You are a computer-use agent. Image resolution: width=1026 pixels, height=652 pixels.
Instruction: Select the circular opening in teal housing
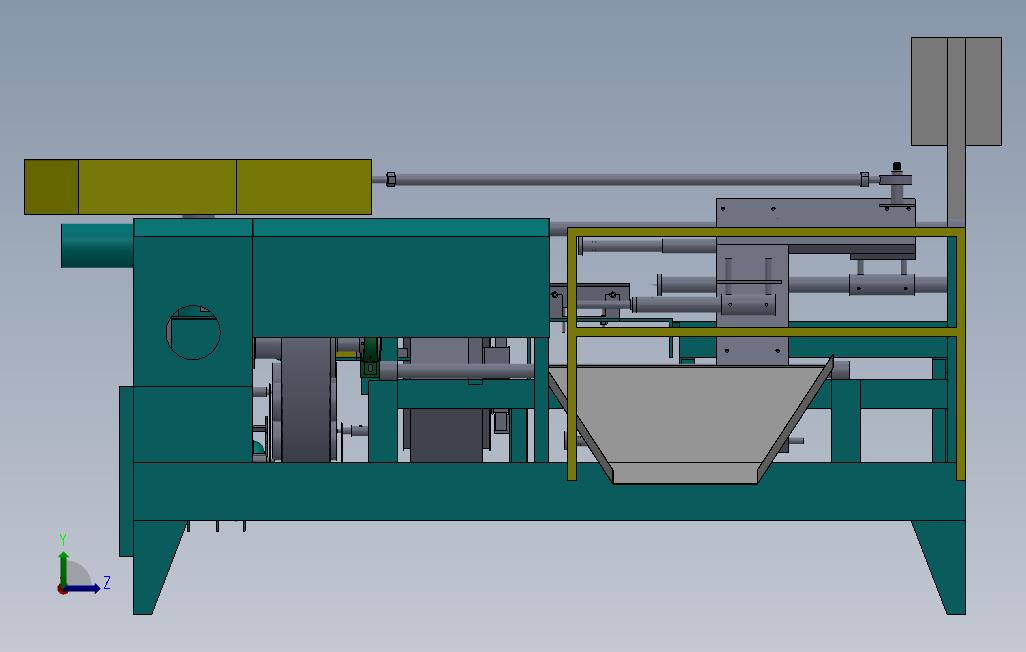pos(193,333)
